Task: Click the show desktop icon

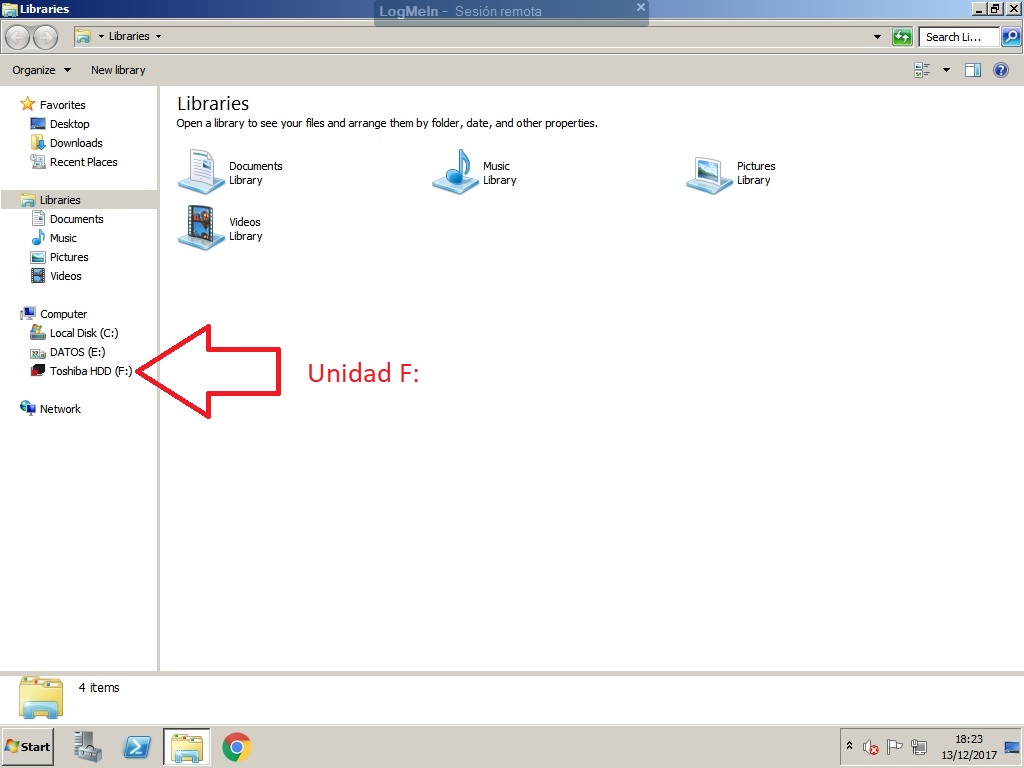Action: click(x=1012, y=747)
